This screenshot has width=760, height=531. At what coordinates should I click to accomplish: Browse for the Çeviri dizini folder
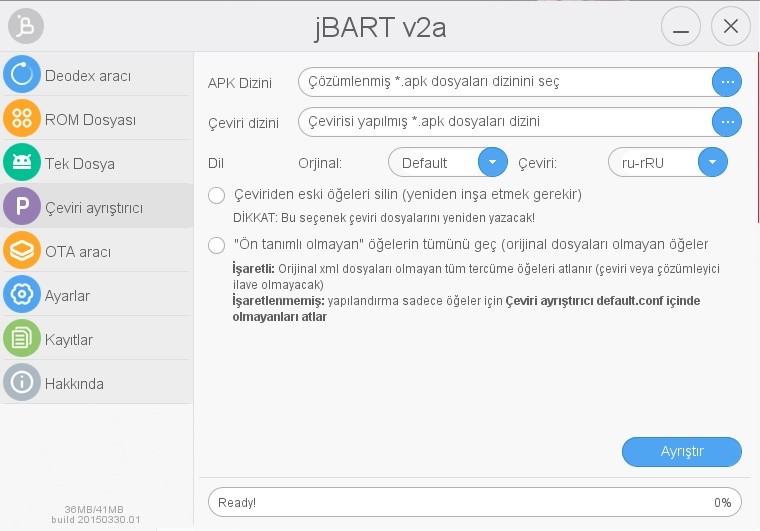tap(727, 122)
